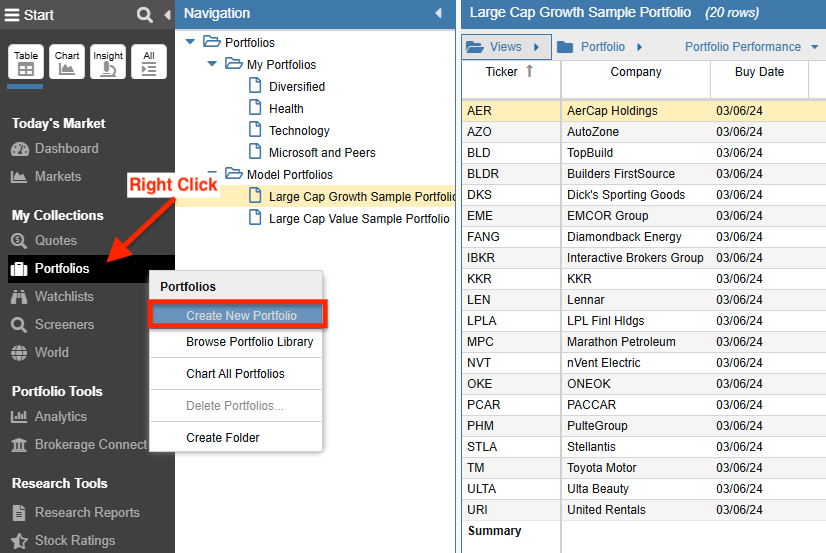Open the Technology portfolio
Screen dimensions: 826x553
(x=299, y=131)
